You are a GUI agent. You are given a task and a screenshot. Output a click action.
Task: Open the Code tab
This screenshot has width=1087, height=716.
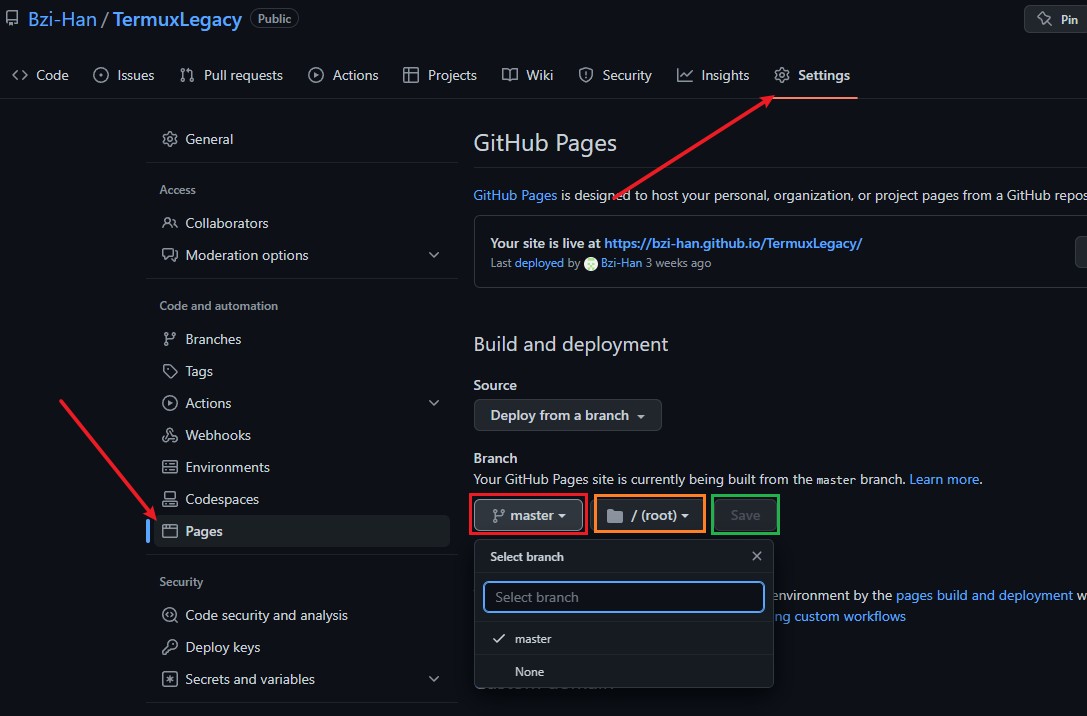[x=40, y=75]
